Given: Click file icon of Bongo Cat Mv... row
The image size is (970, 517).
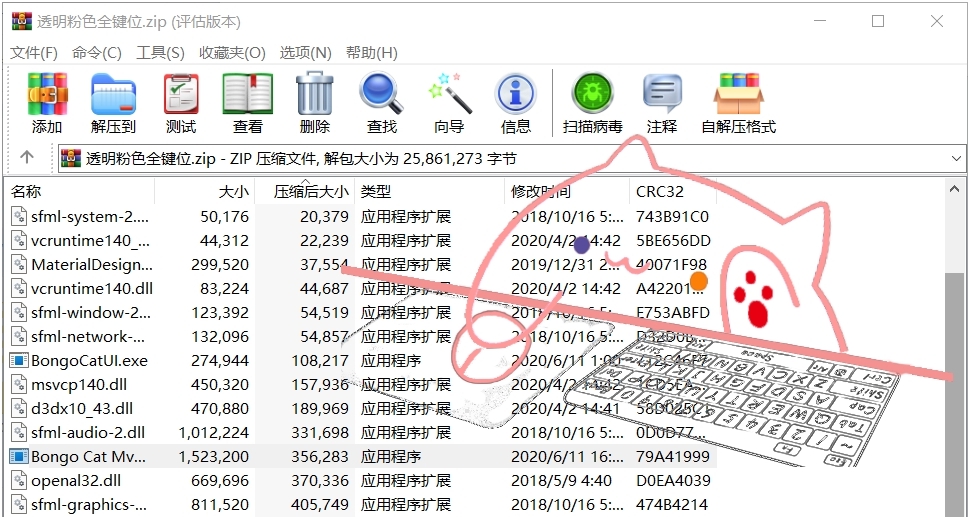Looking at the screenshot, I should point(20,456).
